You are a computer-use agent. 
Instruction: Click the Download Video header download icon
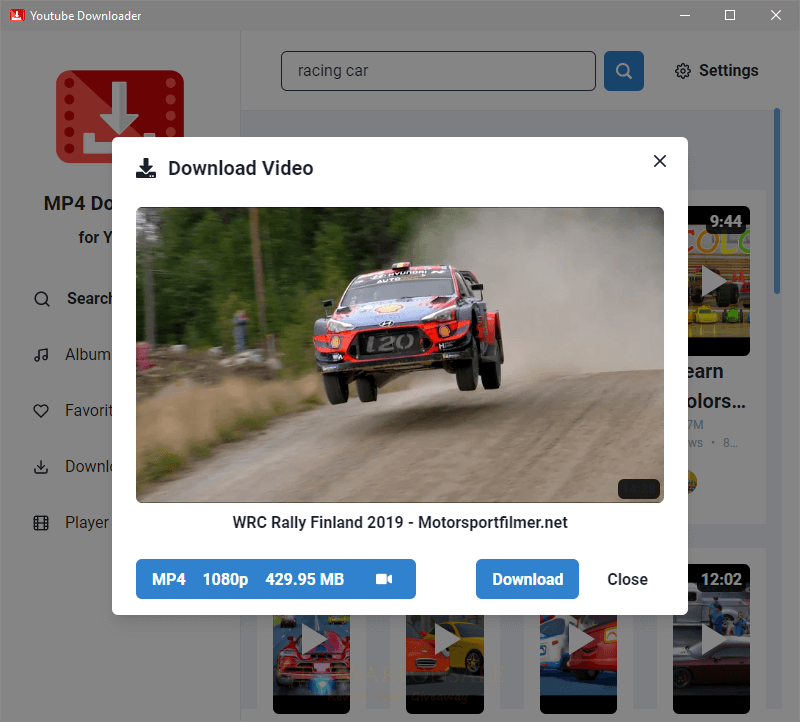pos(146,168)
